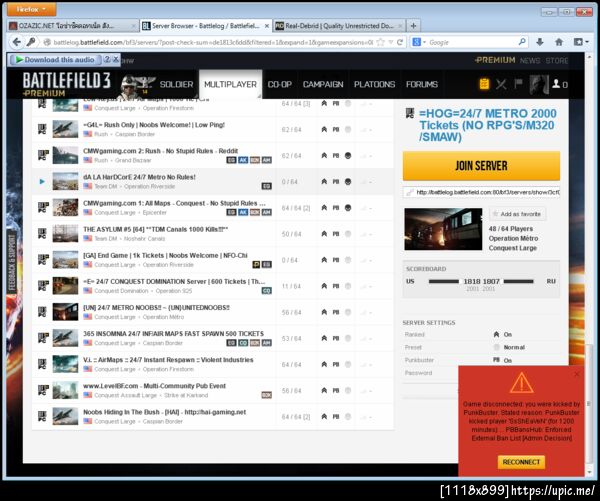
Task: Click Download this audio button
Action: [55, 60]
